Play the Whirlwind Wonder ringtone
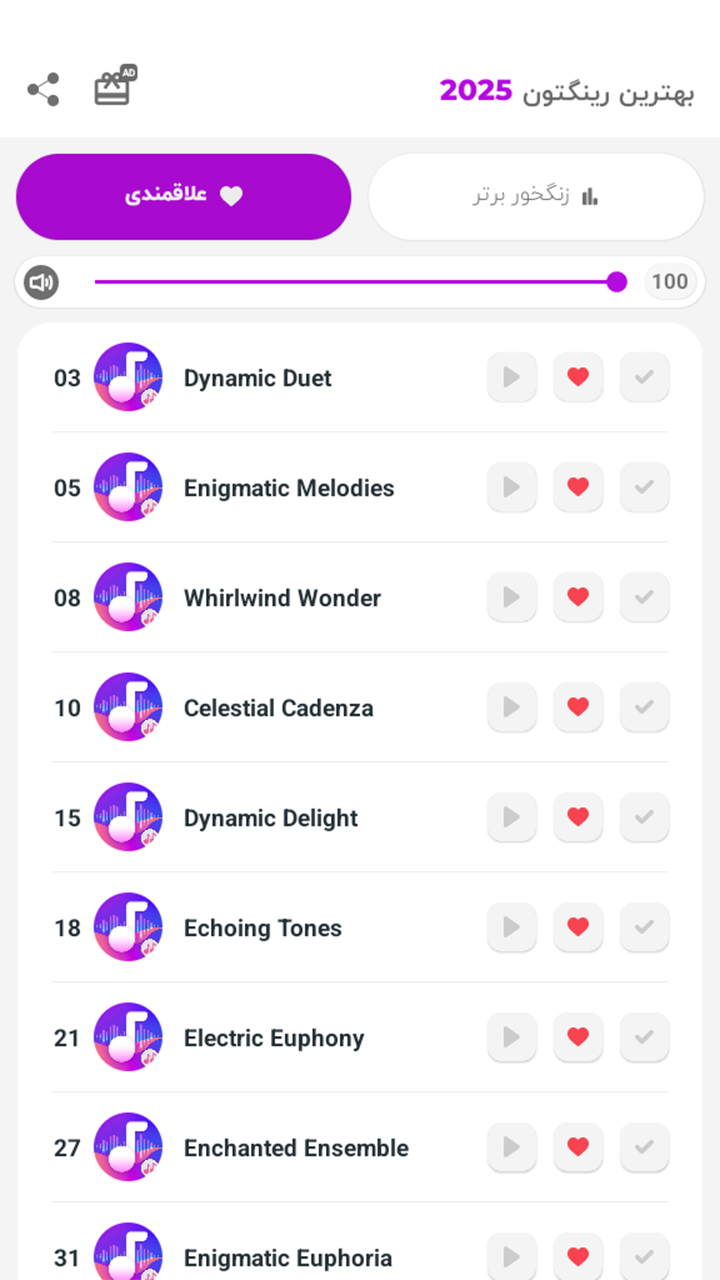This screenshot has width=720, height=1280. 512,597
